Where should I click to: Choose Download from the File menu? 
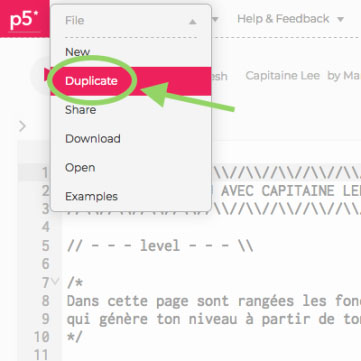coord(93,139)
